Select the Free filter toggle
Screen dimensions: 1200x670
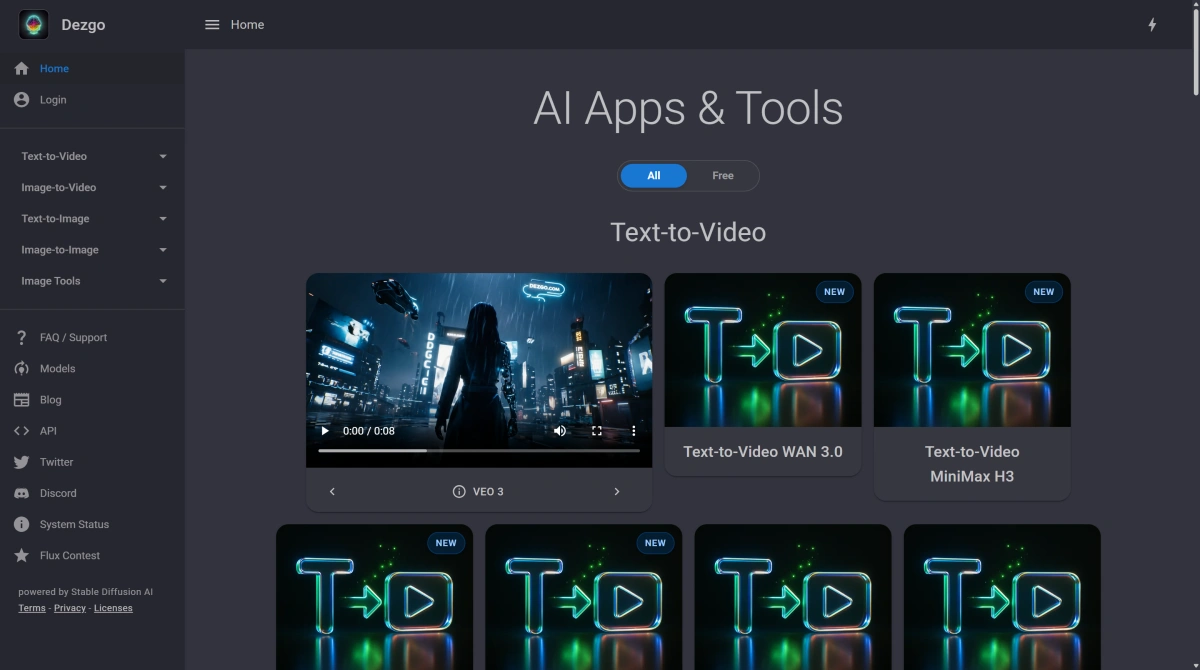pyautogui.click(x=723, y=176)
